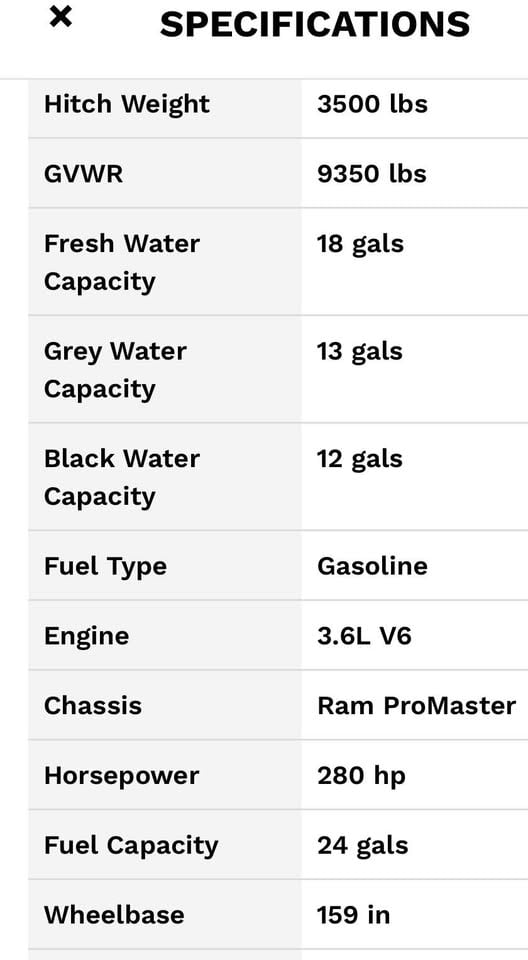
Task: Select the 13 gals grey water value
Action: [x=360, y=351]
